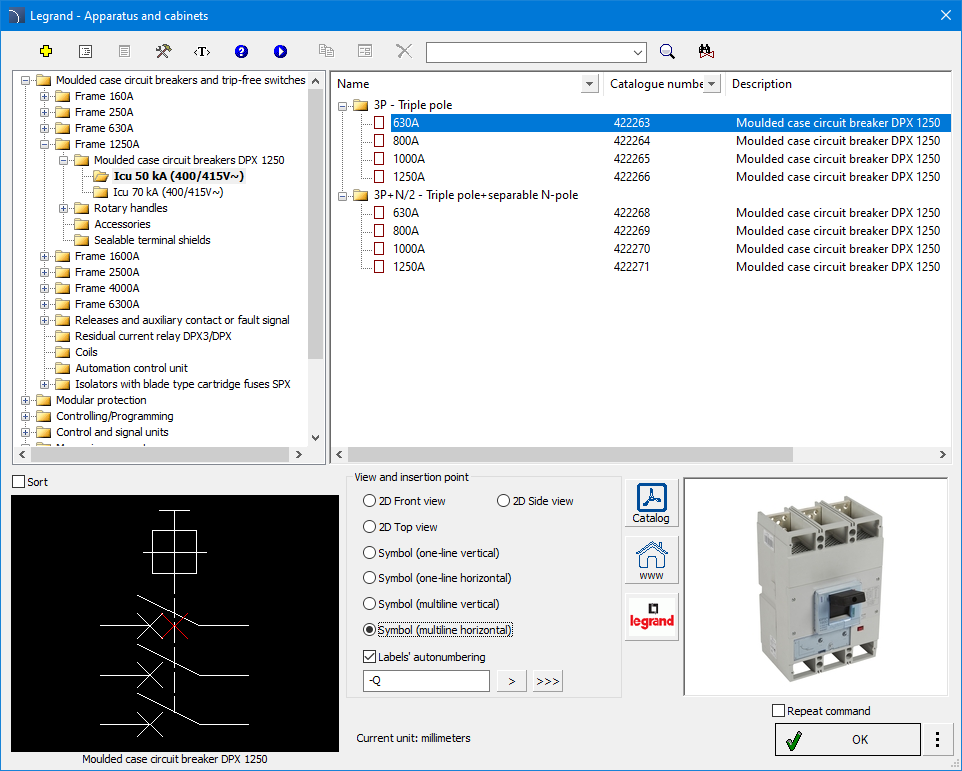
Task: Select 2D Side view radio button
Action: (x=503, y=501)
